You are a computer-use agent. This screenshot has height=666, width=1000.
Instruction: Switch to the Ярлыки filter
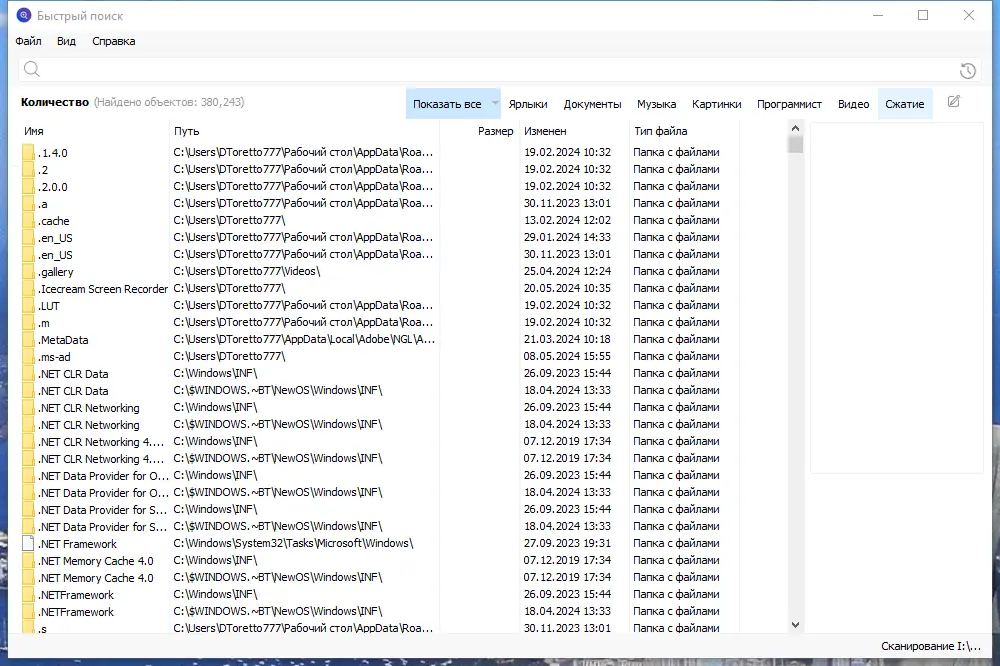(528, 104)
